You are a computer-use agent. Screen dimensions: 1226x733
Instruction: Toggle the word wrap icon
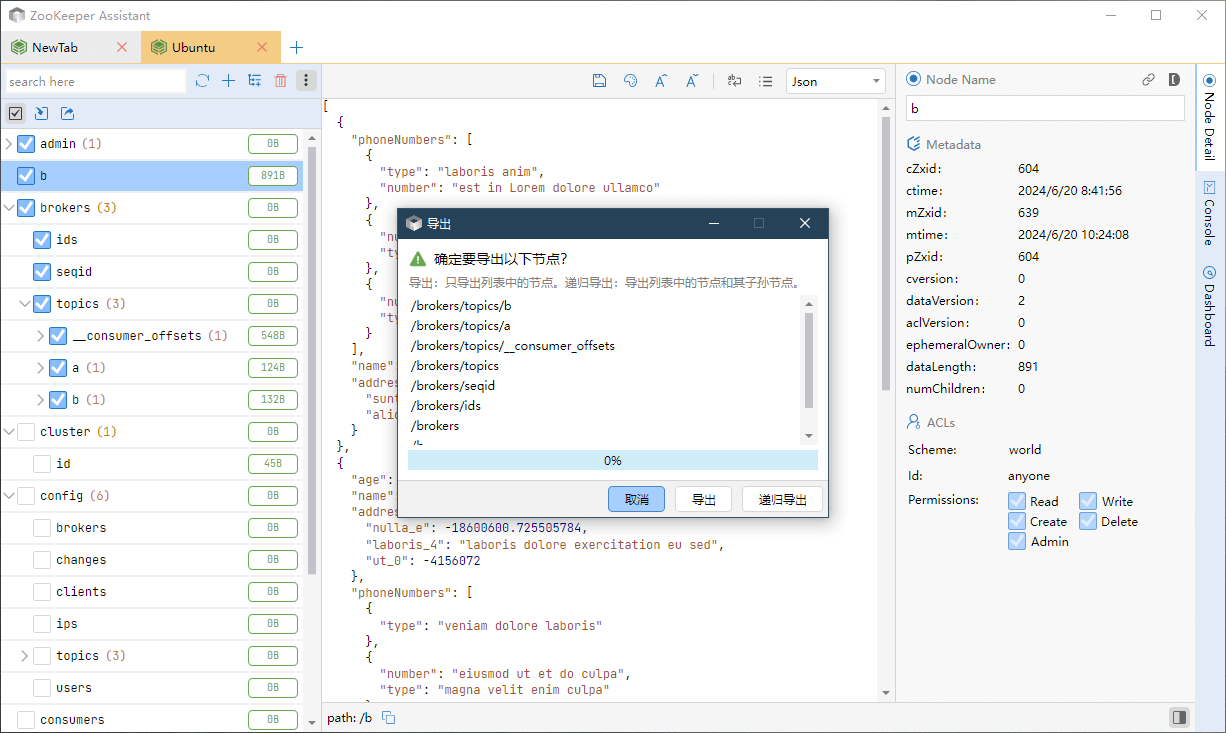point(735,81)
